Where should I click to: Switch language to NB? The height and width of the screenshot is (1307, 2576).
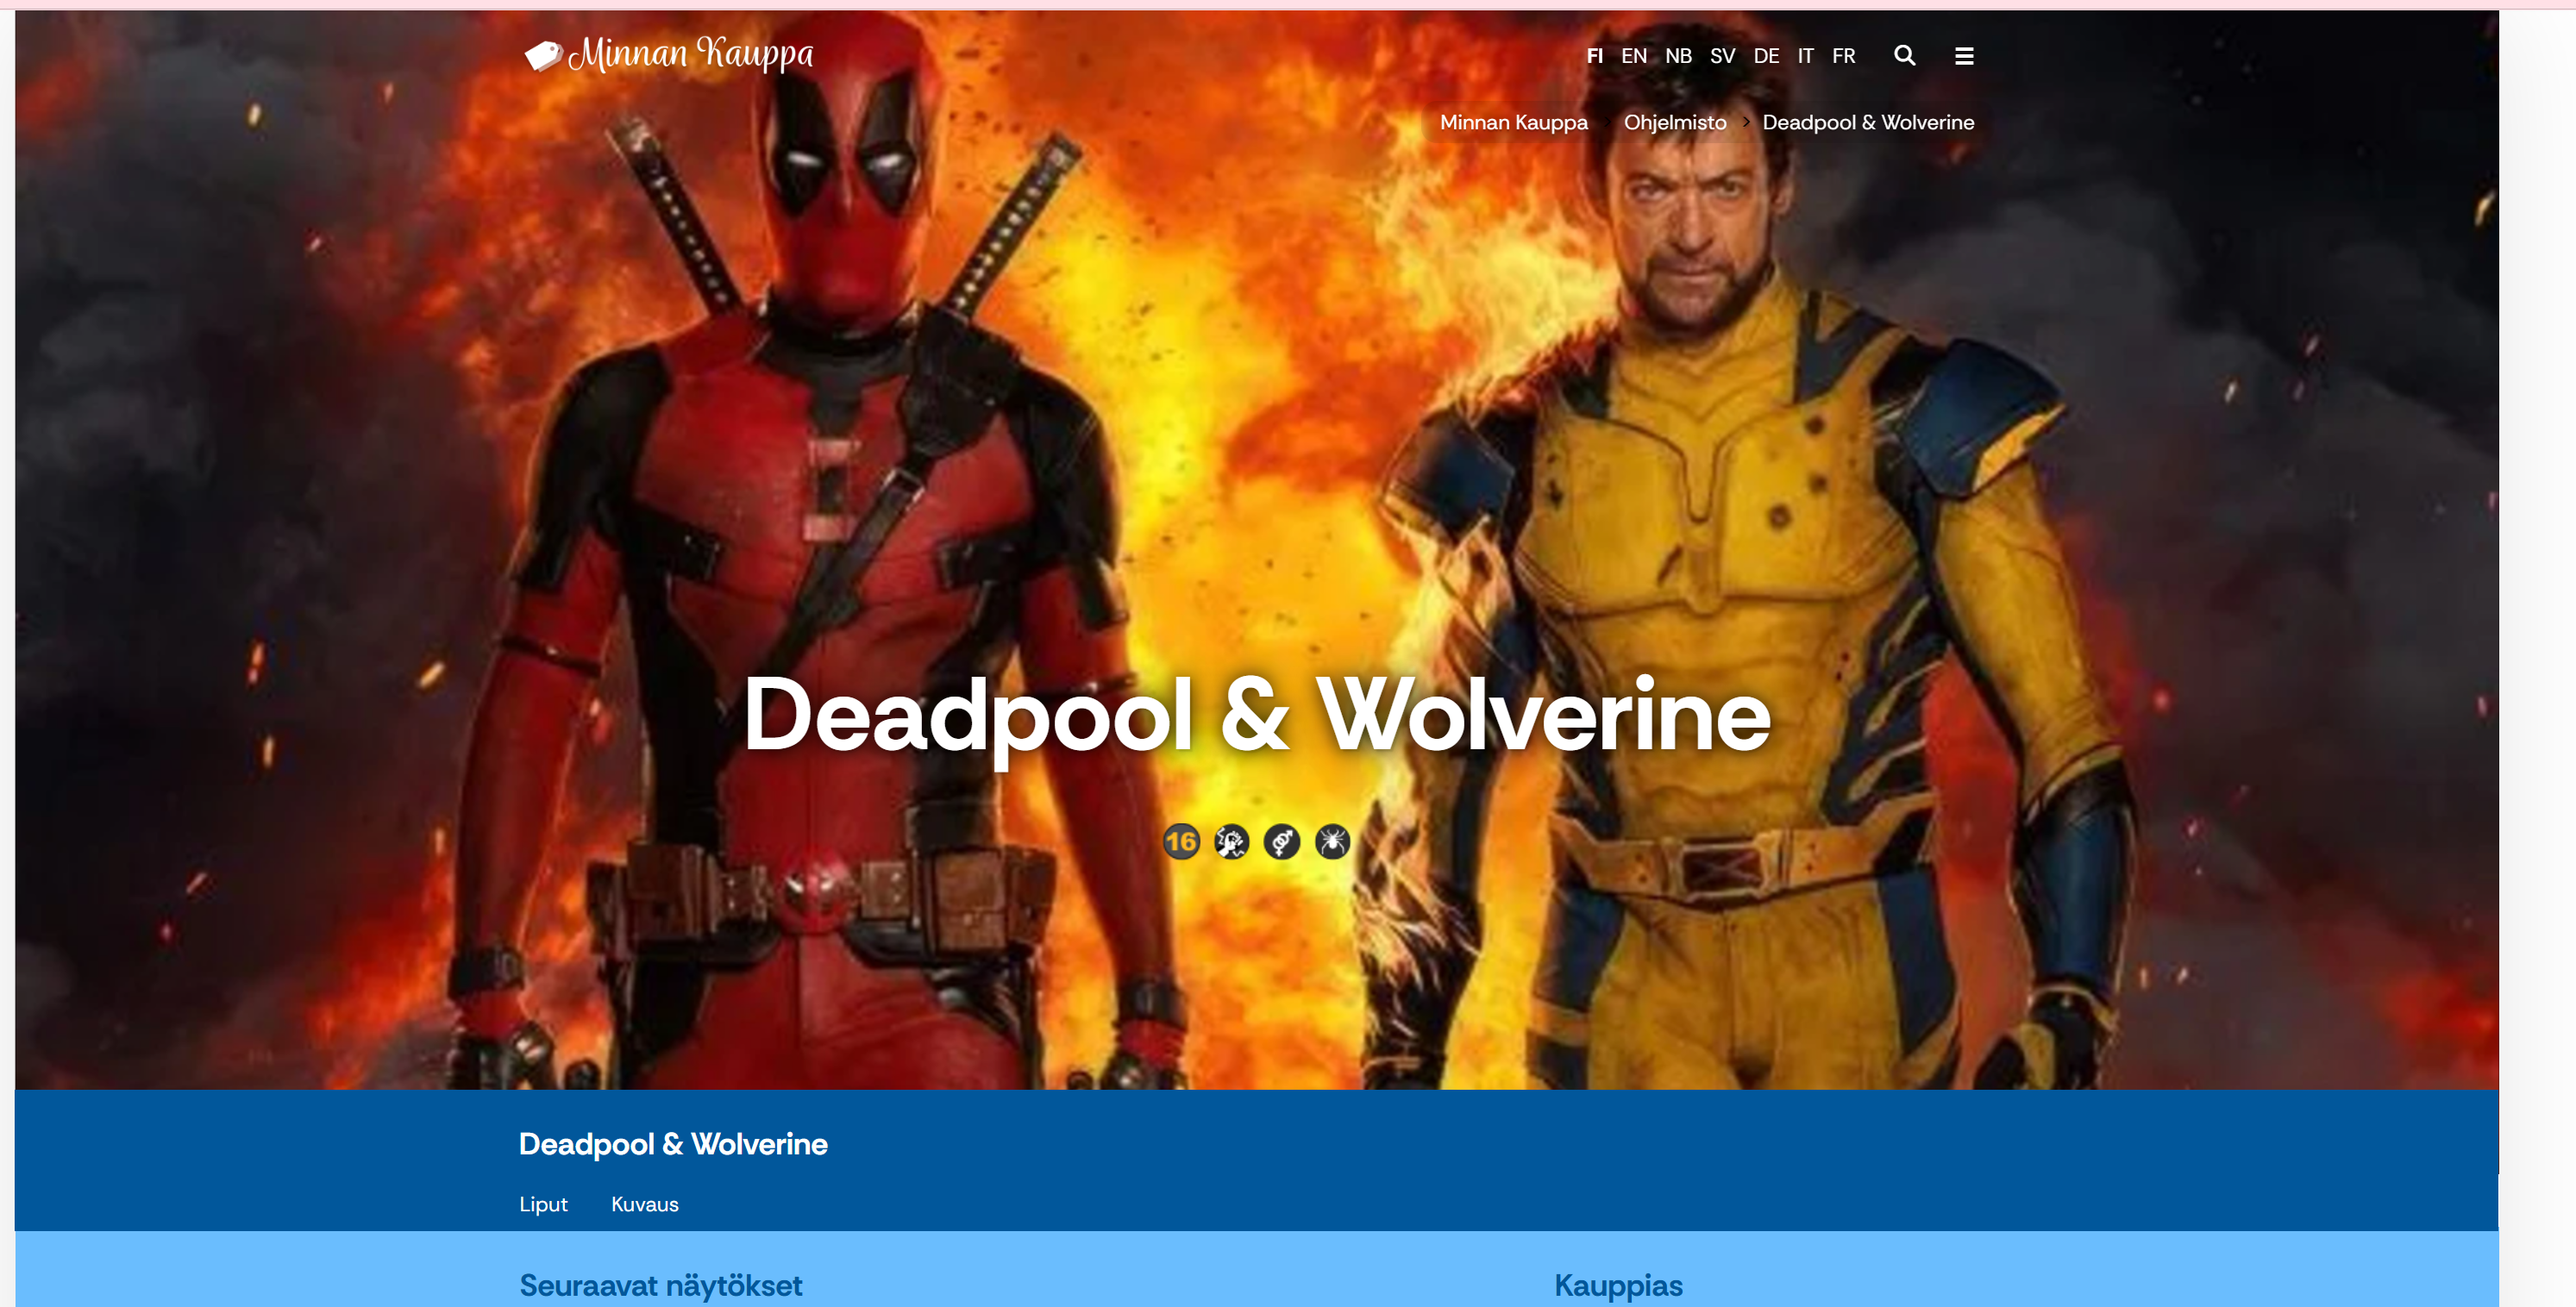1679,56
